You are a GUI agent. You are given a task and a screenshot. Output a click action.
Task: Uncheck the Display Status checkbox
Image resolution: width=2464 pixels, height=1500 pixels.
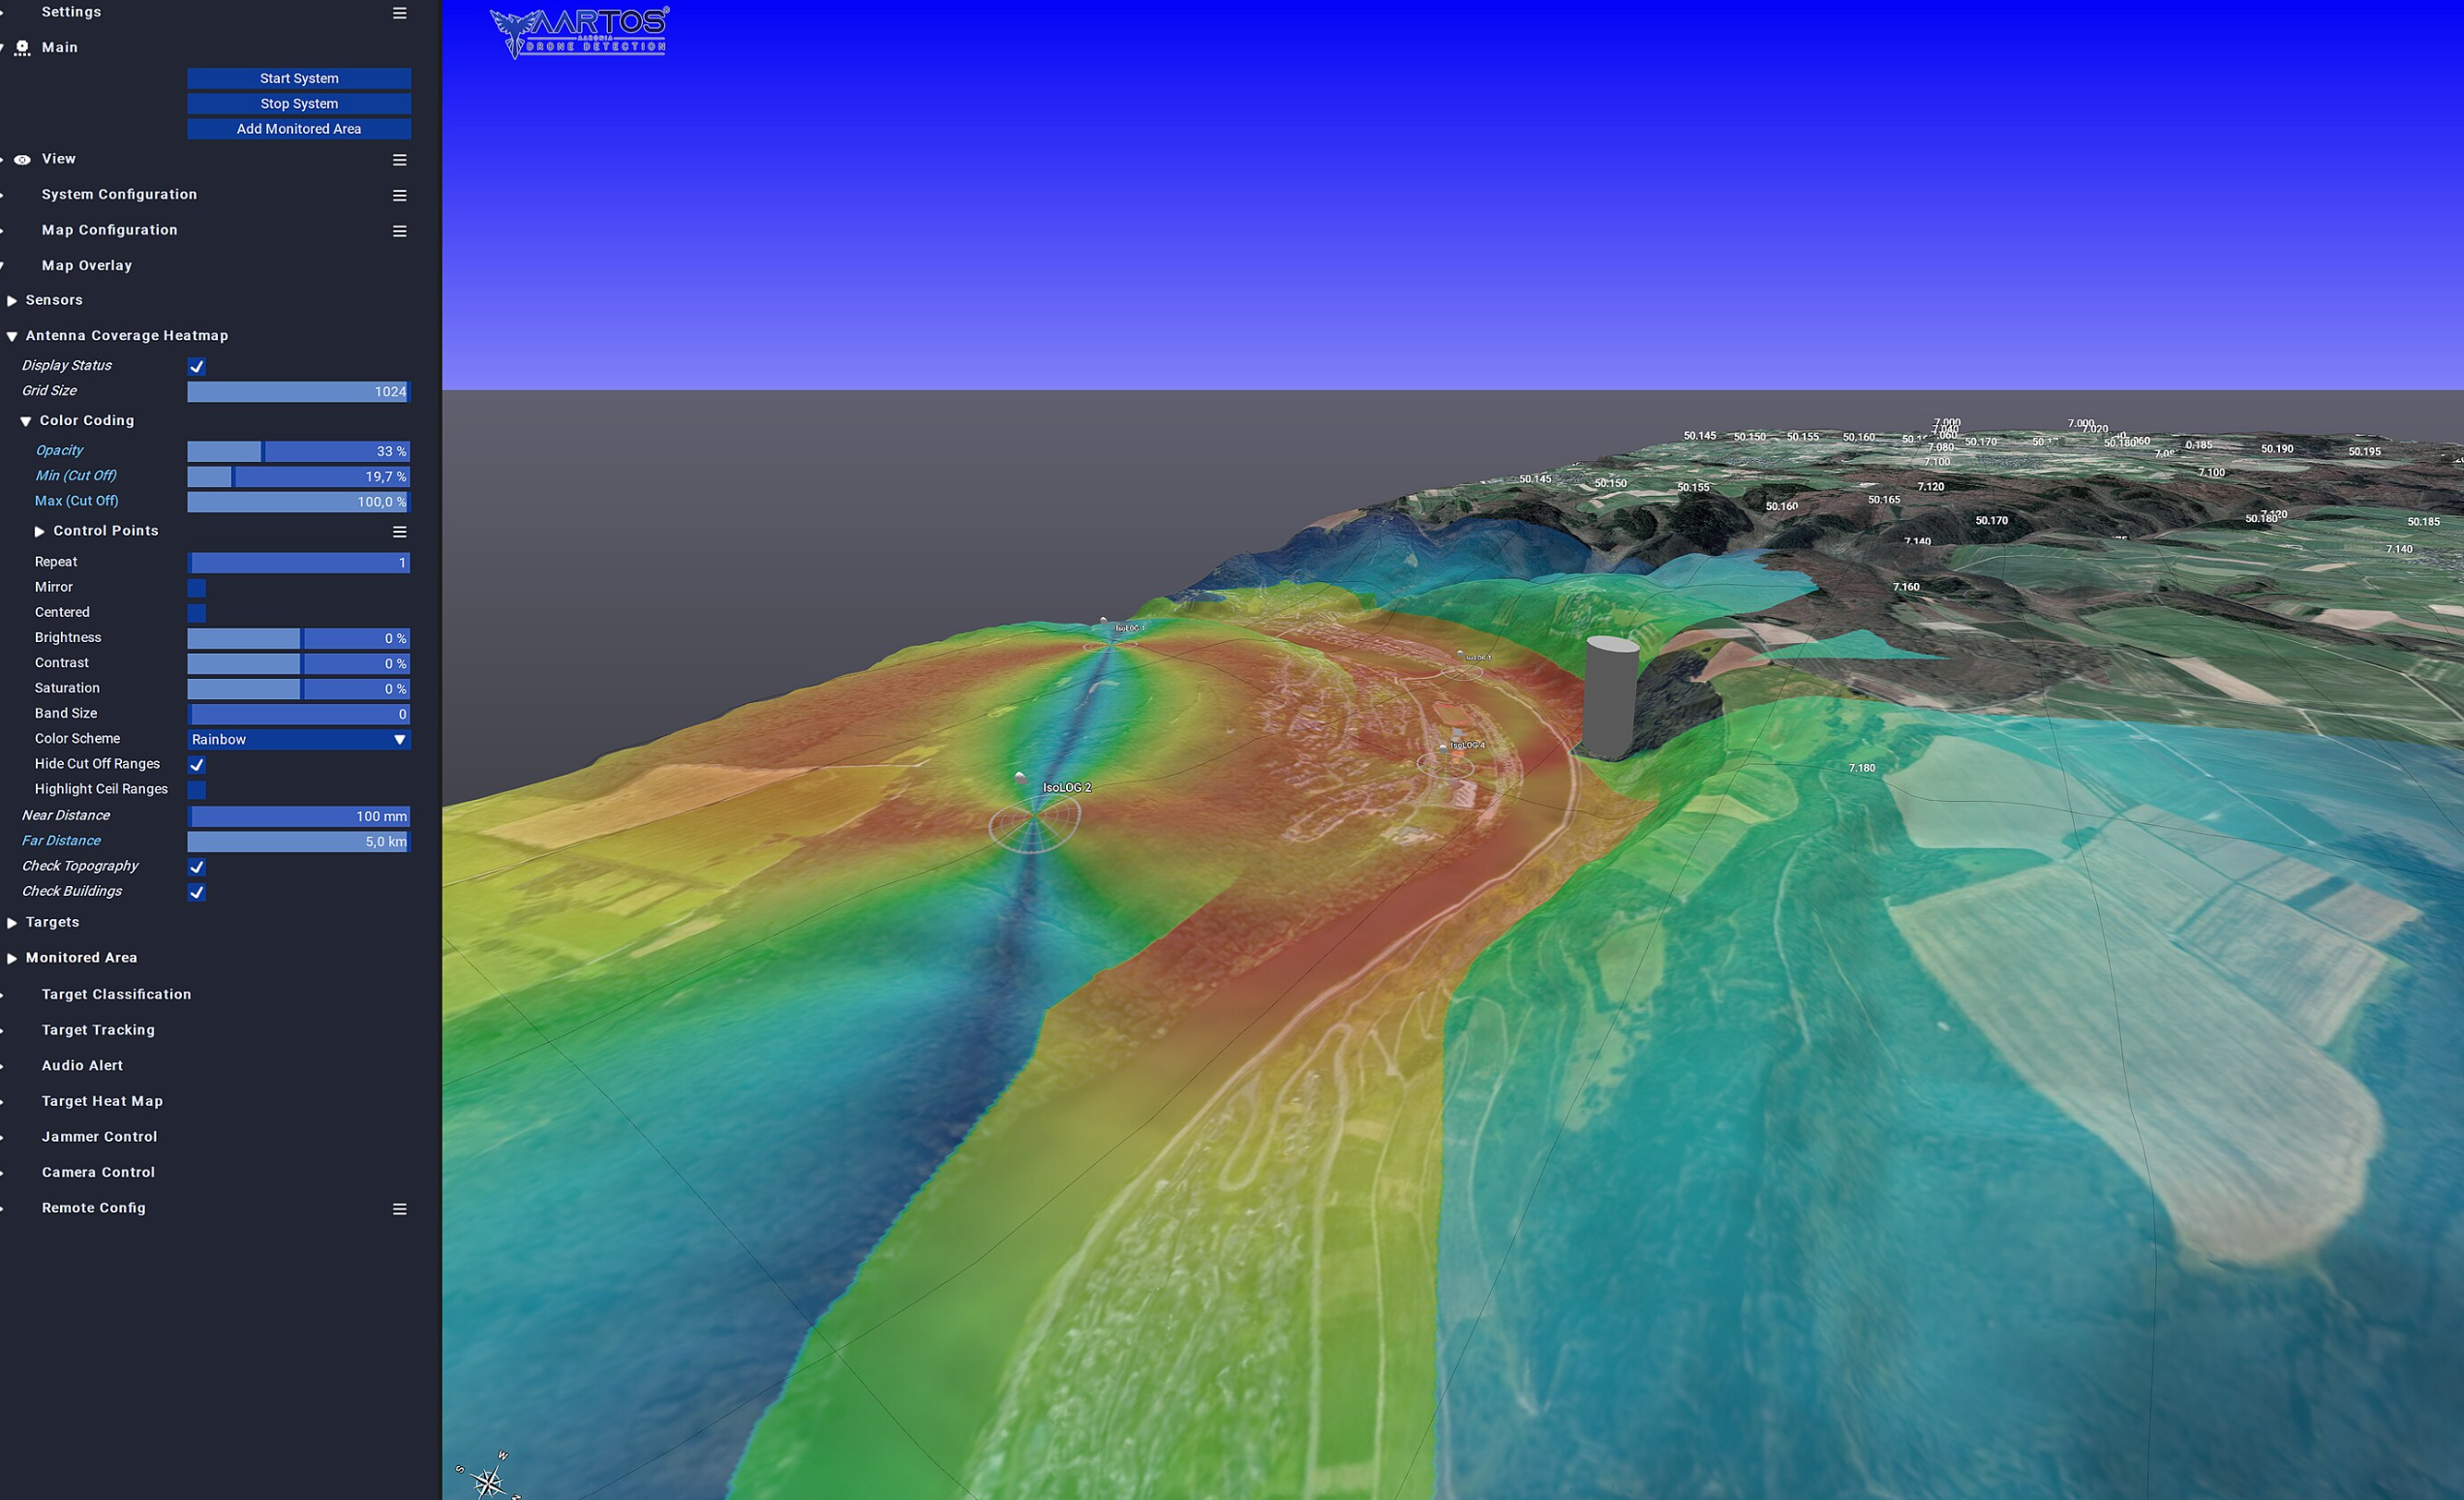click(x=197, y=367)
